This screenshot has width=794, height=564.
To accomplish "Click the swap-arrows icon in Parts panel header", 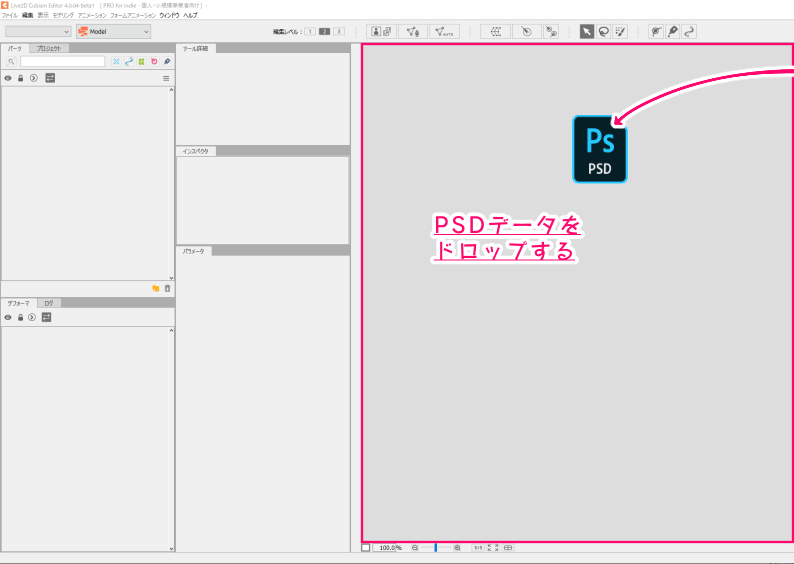I will [x=50, y=78].
